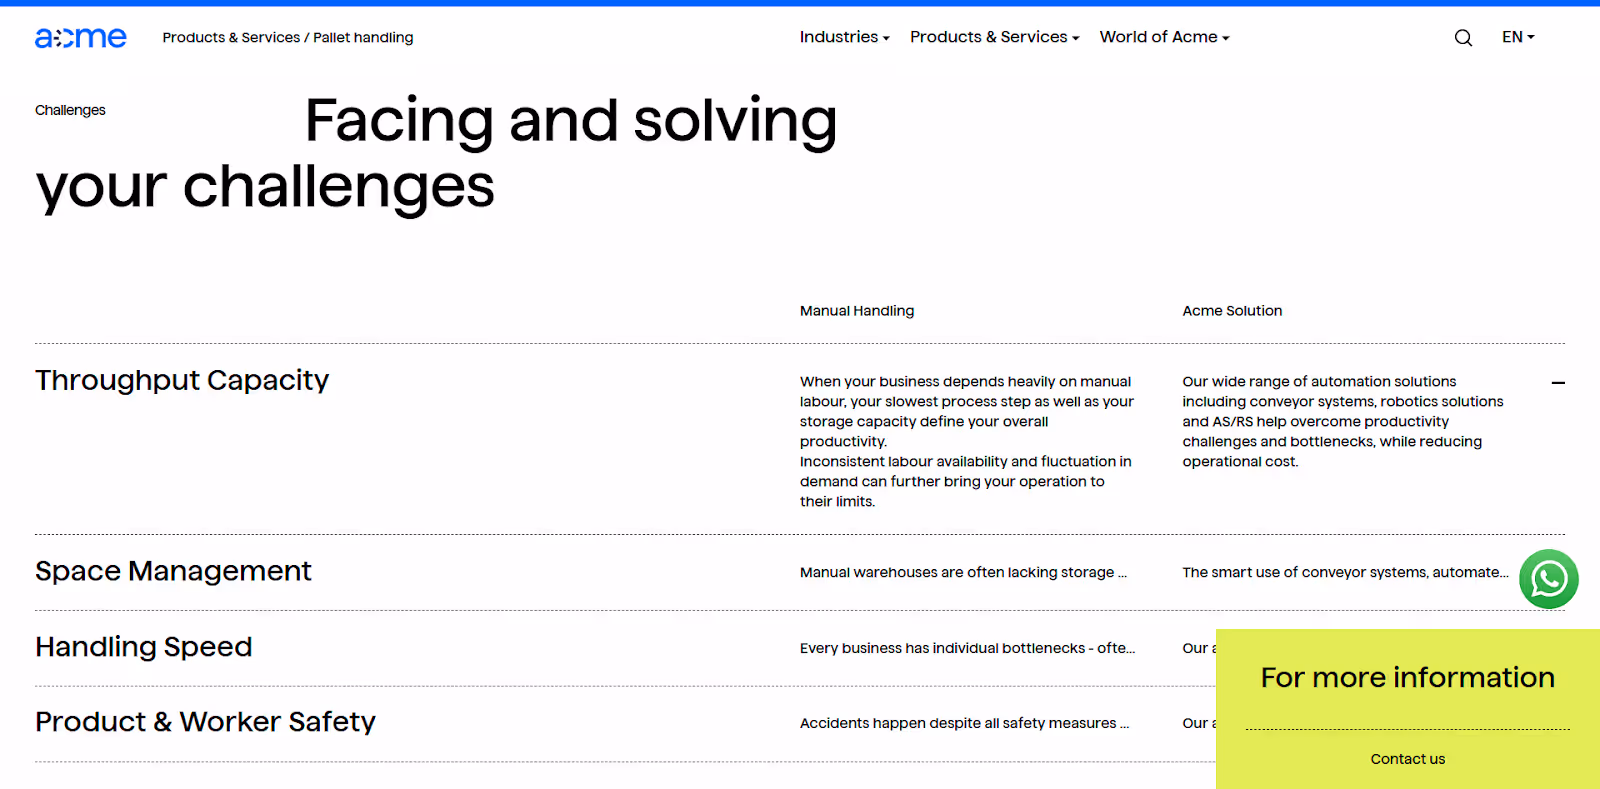Tap the WhatsApp floating contact icon
1600x789 pixels.
click(x=1548, y=579)
